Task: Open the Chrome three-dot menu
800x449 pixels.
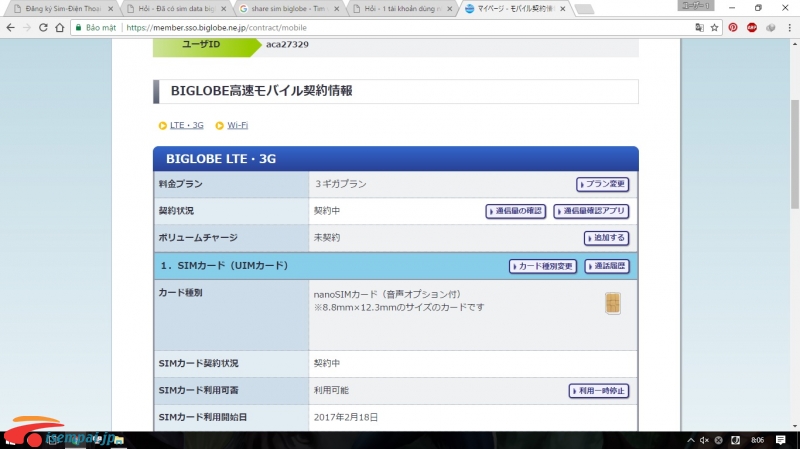Action: pos(789,28)
